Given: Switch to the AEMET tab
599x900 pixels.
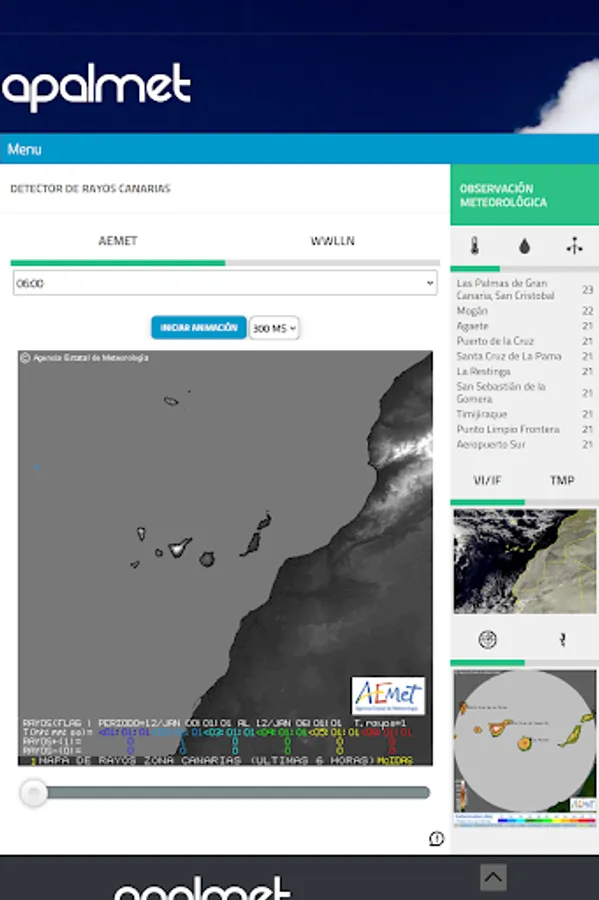Looking at the screenshot, I should click(x=118, y=241).
